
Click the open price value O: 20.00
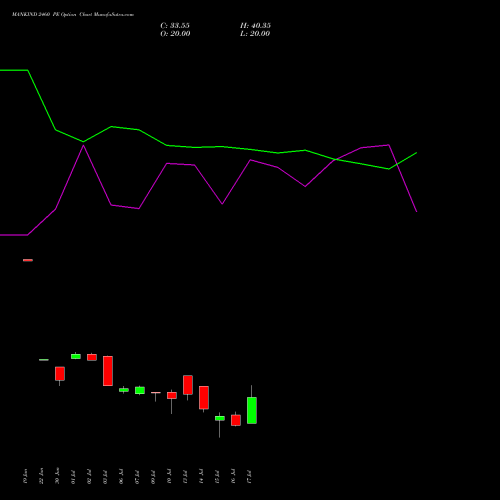[175, 34]
